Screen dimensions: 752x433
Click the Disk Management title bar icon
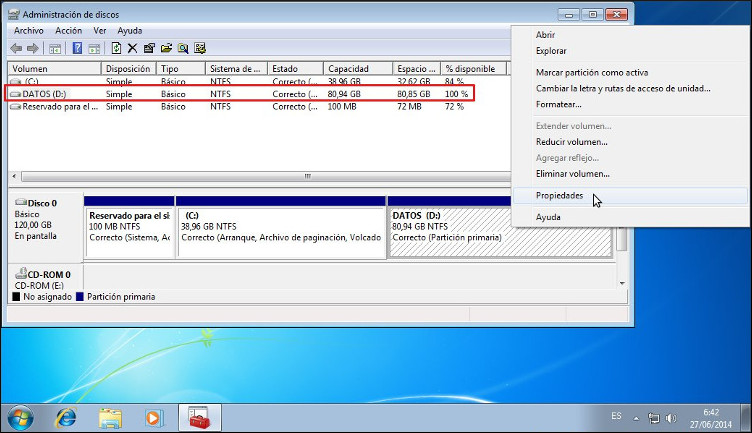pos(14,14)
